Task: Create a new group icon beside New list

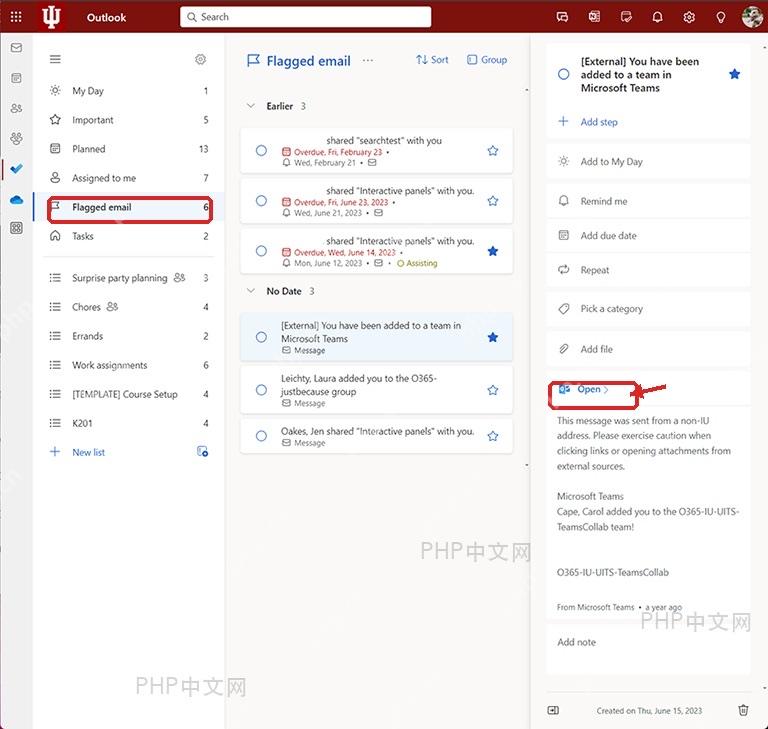Action: (202, 451)
